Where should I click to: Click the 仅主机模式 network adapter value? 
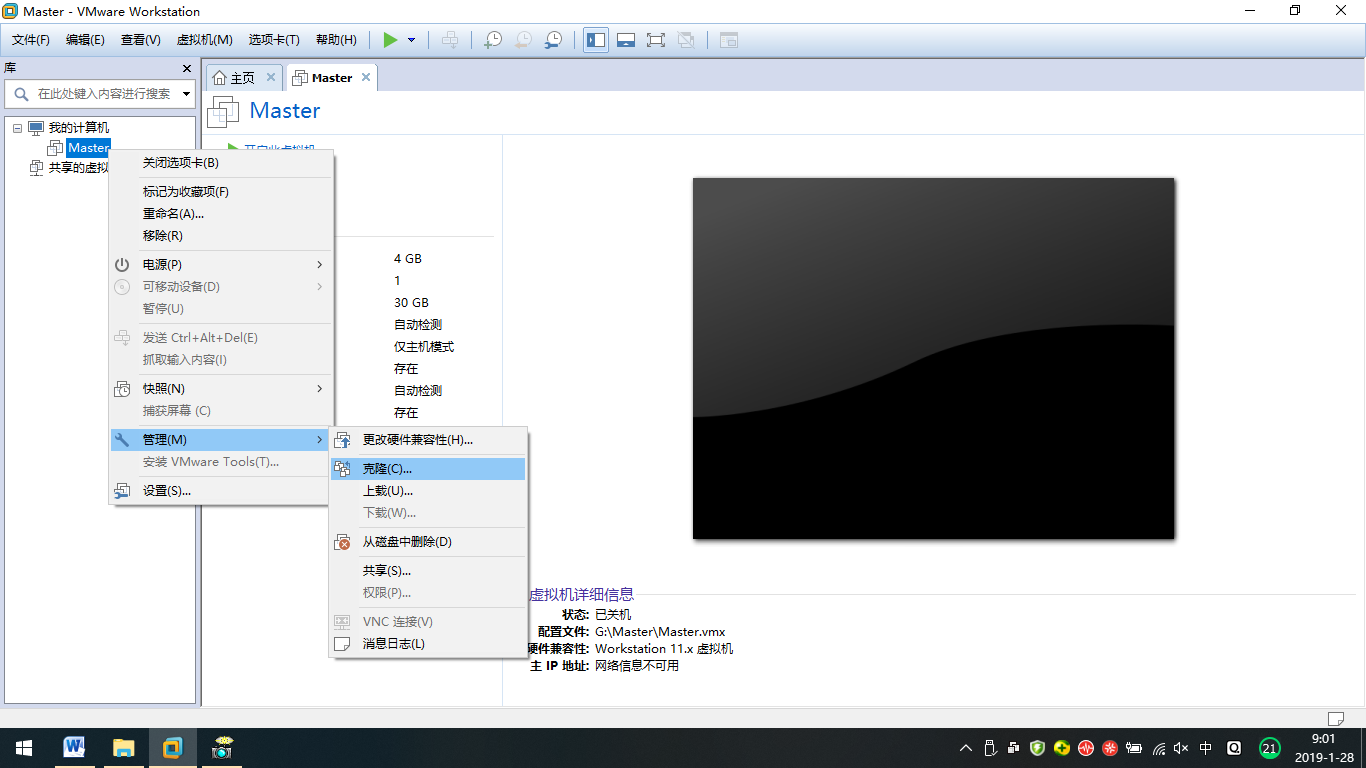point(424,347)
